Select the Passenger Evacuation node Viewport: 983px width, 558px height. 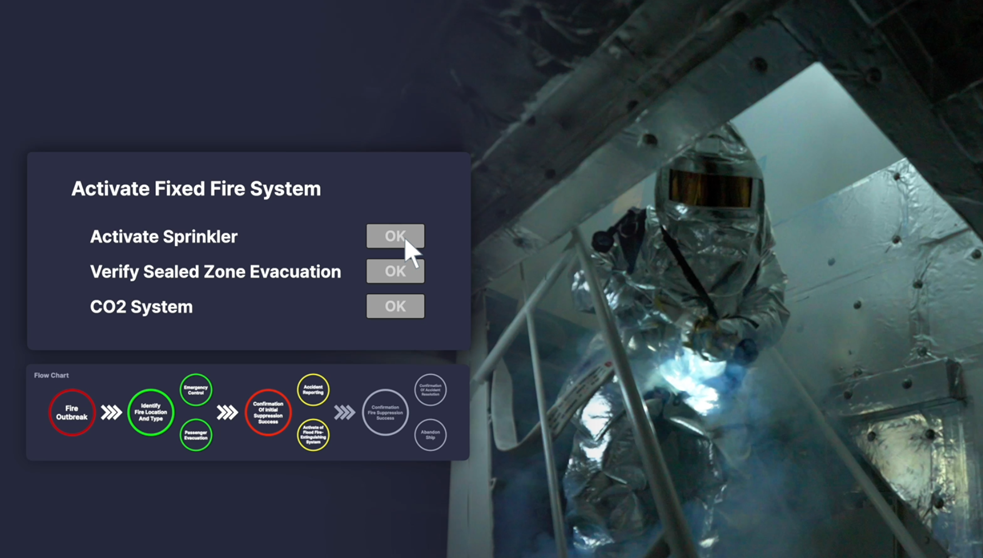pyautogui.click(x=196, y=435)
